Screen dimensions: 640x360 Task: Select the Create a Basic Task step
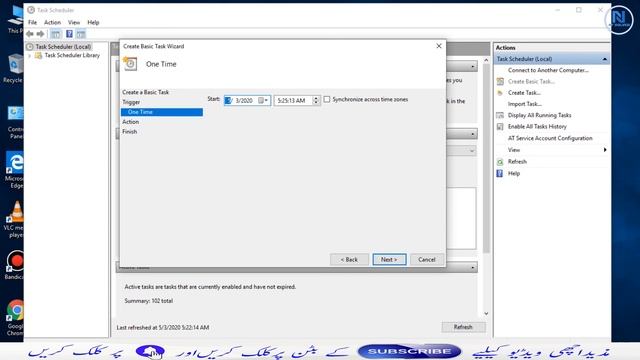click(x=145, y=92)
